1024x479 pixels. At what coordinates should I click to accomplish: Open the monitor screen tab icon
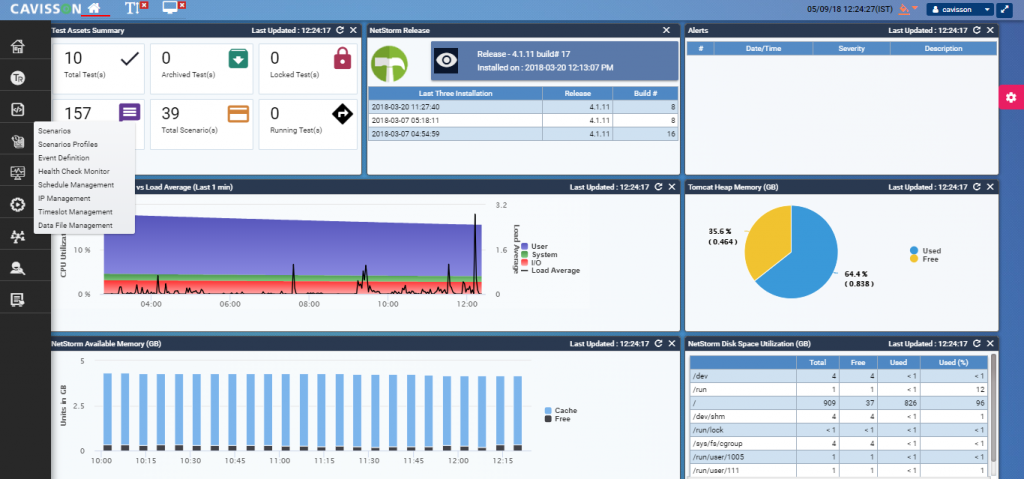click(170, 8)
